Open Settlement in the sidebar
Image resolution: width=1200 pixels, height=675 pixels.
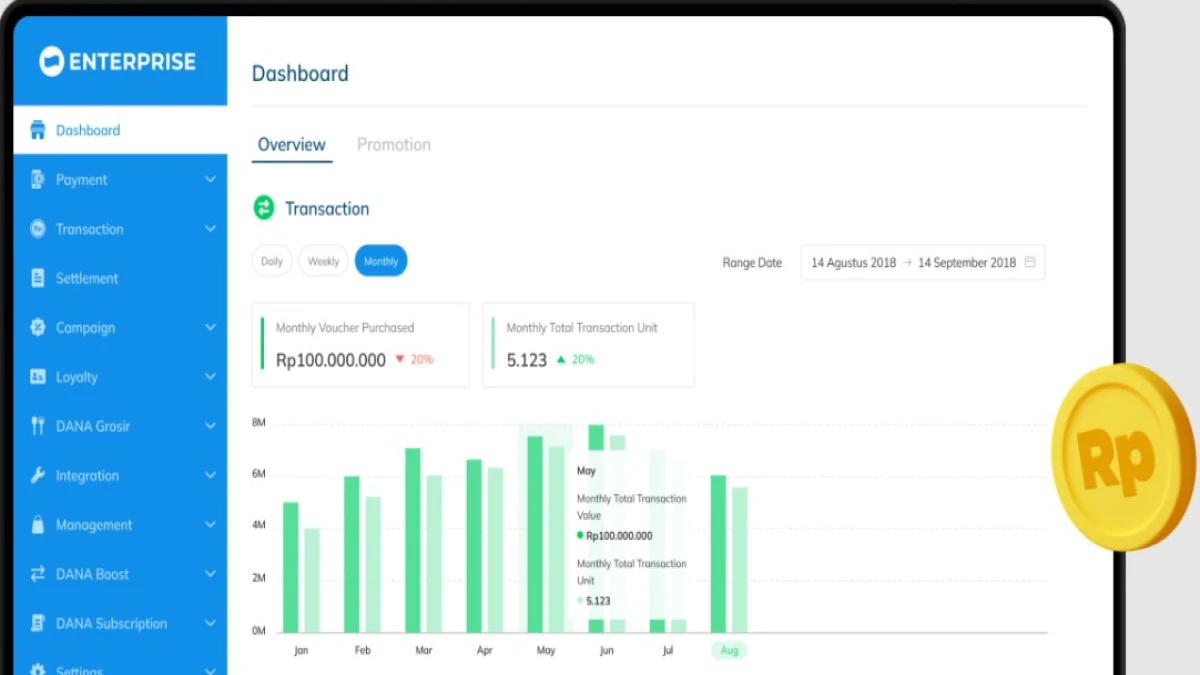point(120,278)
